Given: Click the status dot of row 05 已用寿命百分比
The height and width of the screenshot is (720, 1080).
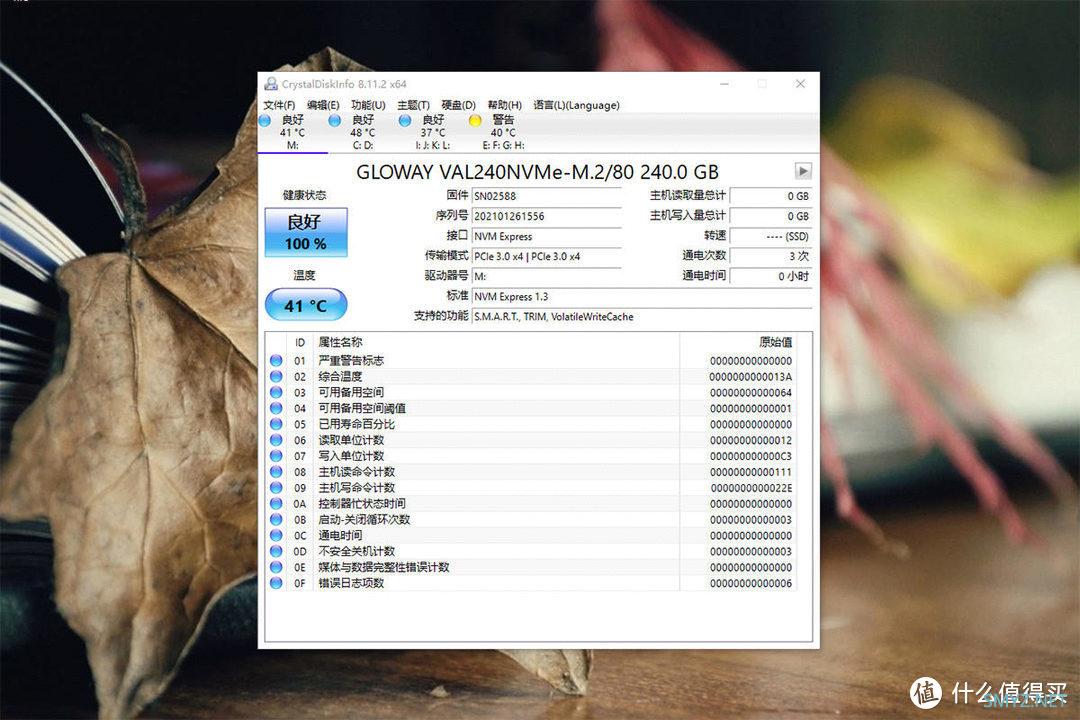Looking at the screenshot, I should point(276,424).
